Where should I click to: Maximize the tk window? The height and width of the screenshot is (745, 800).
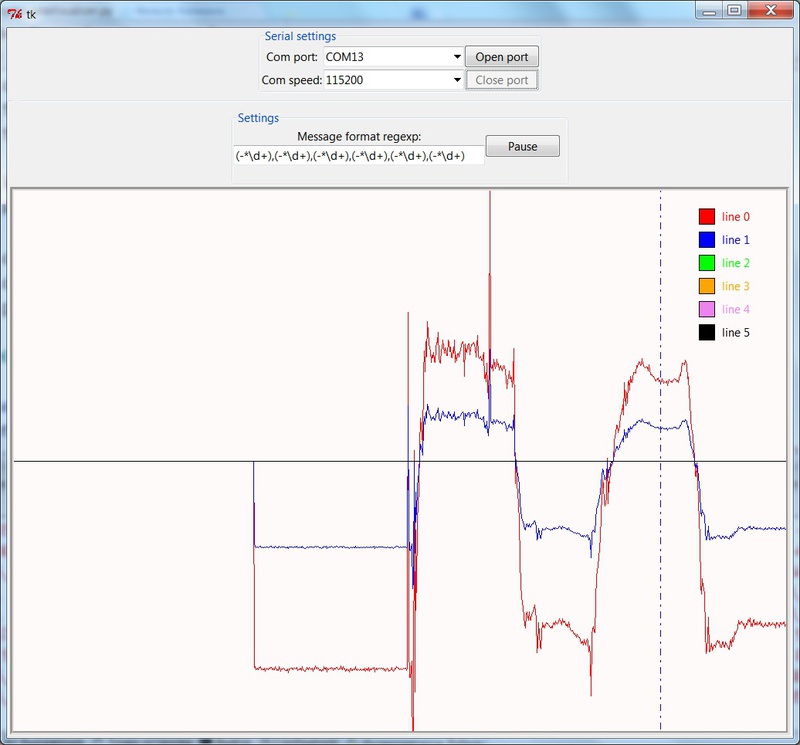click(733, 10)
